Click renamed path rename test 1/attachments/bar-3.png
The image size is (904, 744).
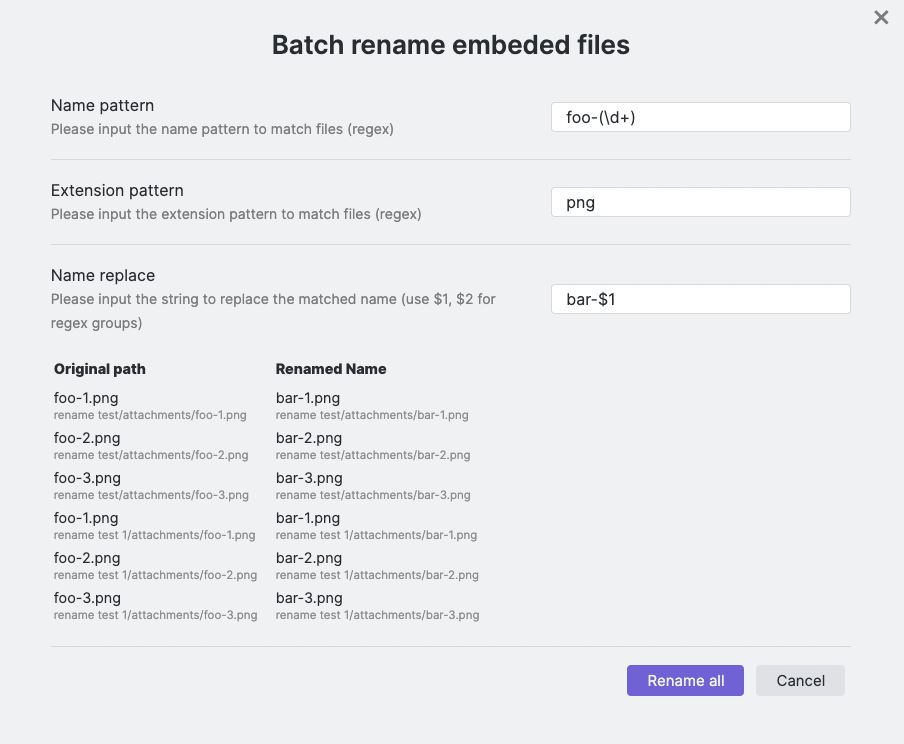[378, 615]
